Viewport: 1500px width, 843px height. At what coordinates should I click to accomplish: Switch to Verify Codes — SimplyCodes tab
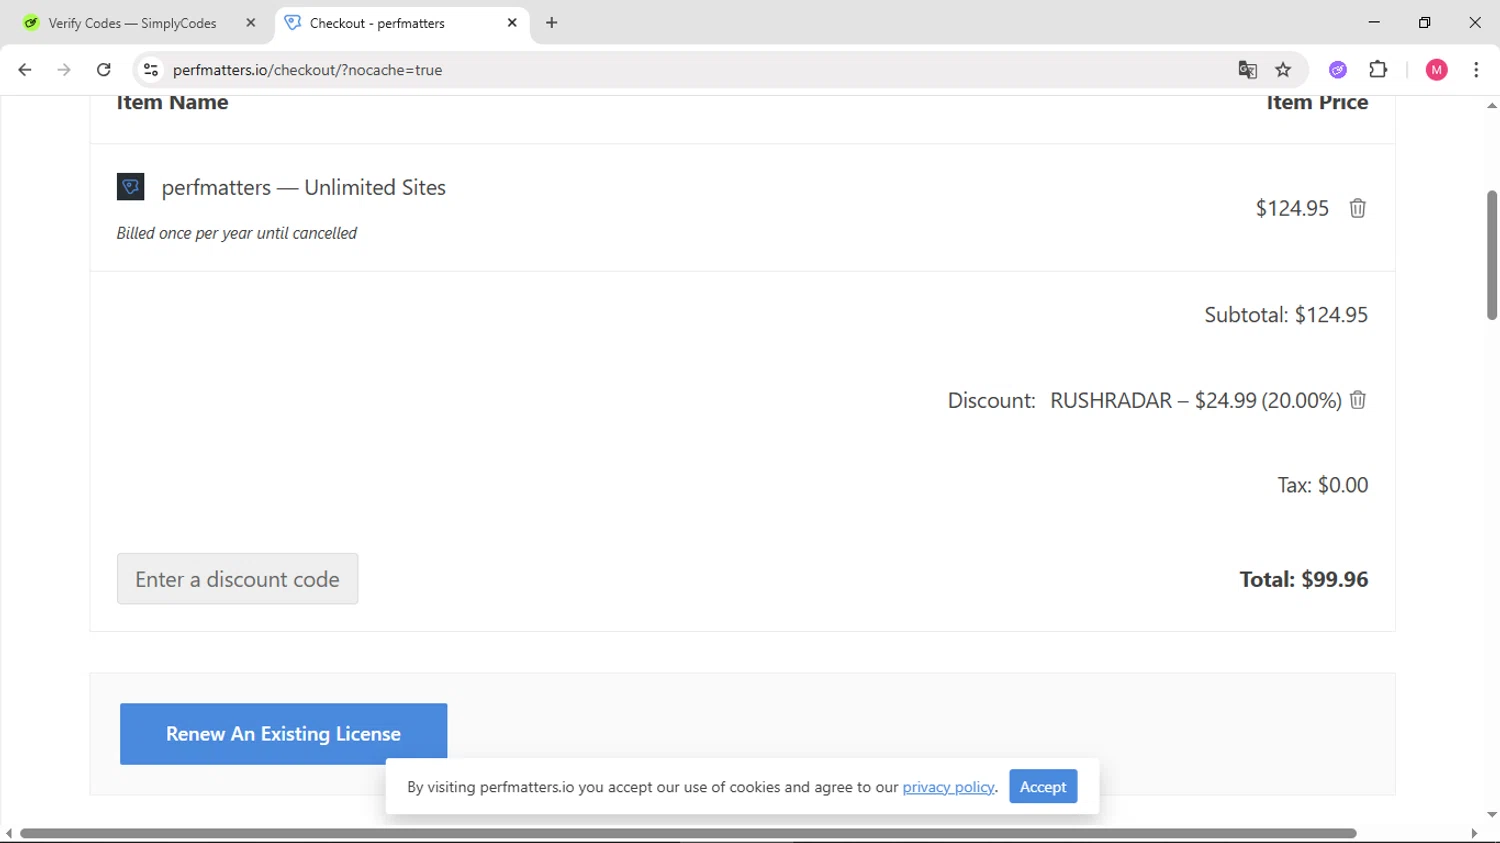tap(132, 23)
